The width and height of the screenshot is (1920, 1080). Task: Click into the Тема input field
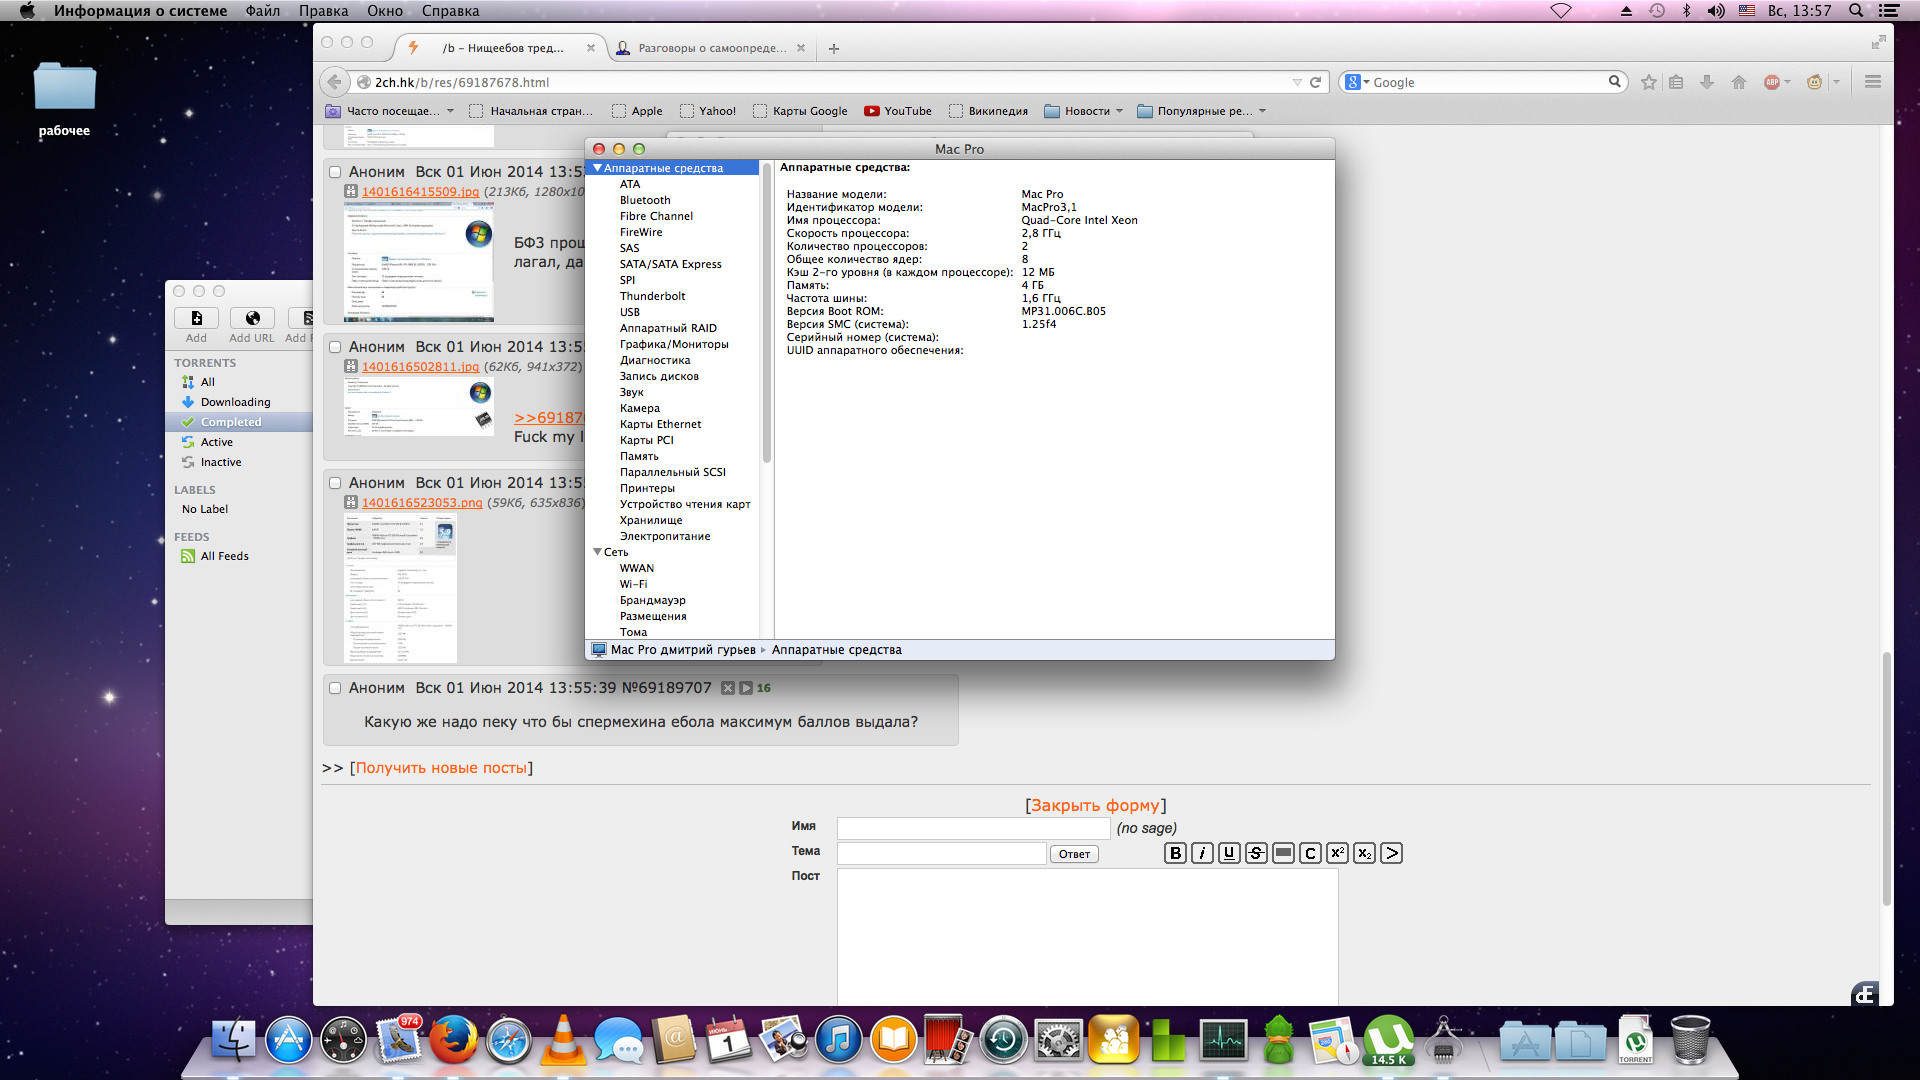941,853
